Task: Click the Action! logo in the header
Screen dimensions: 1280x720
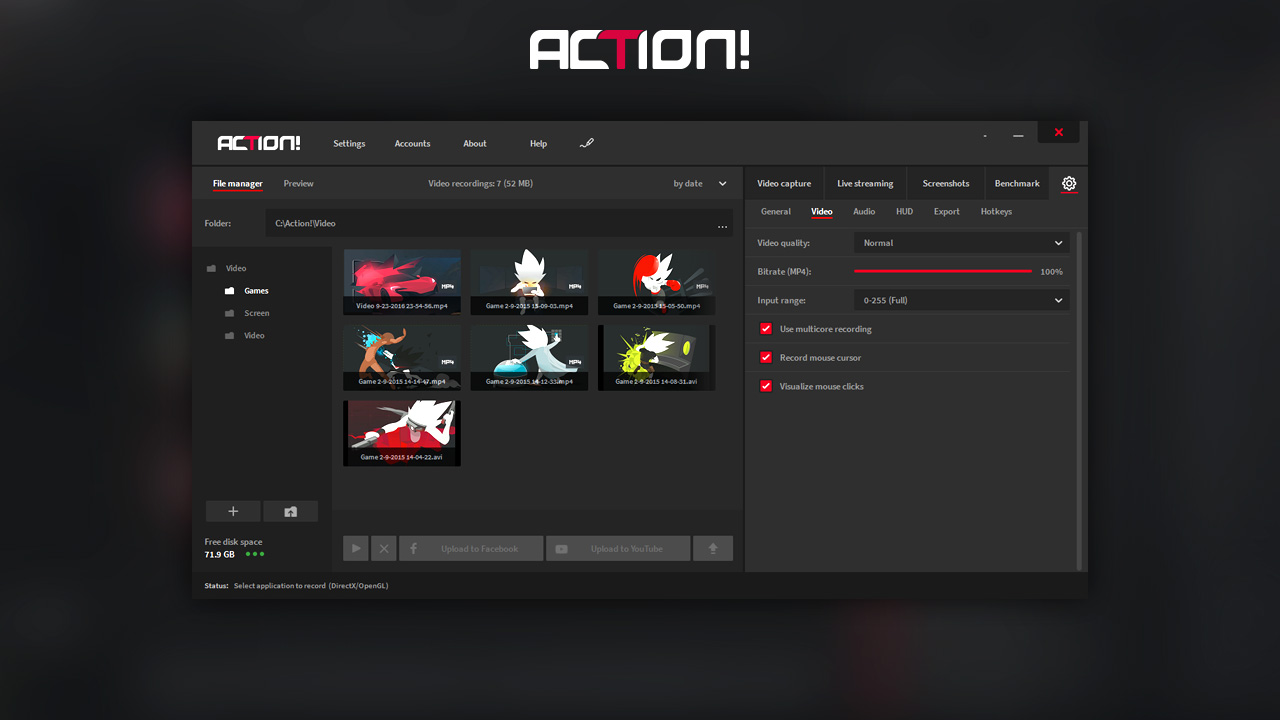Action: tap(259, 143)
